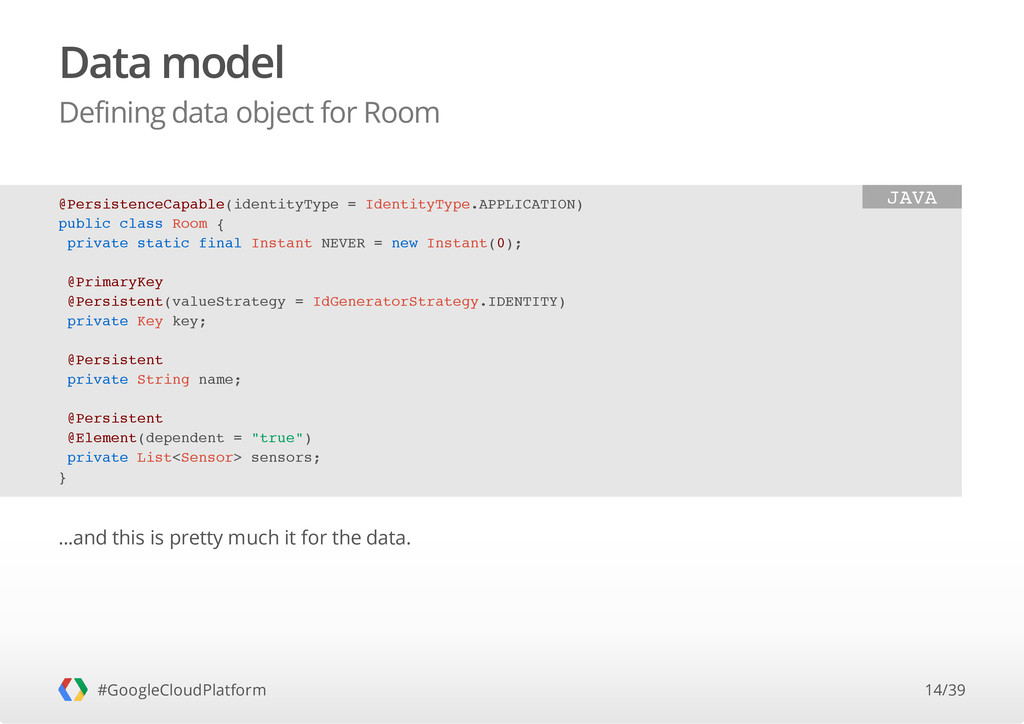Click the @PrimaryKey annotation
The height and width of the screenshot is (724, 1024).
115,282
